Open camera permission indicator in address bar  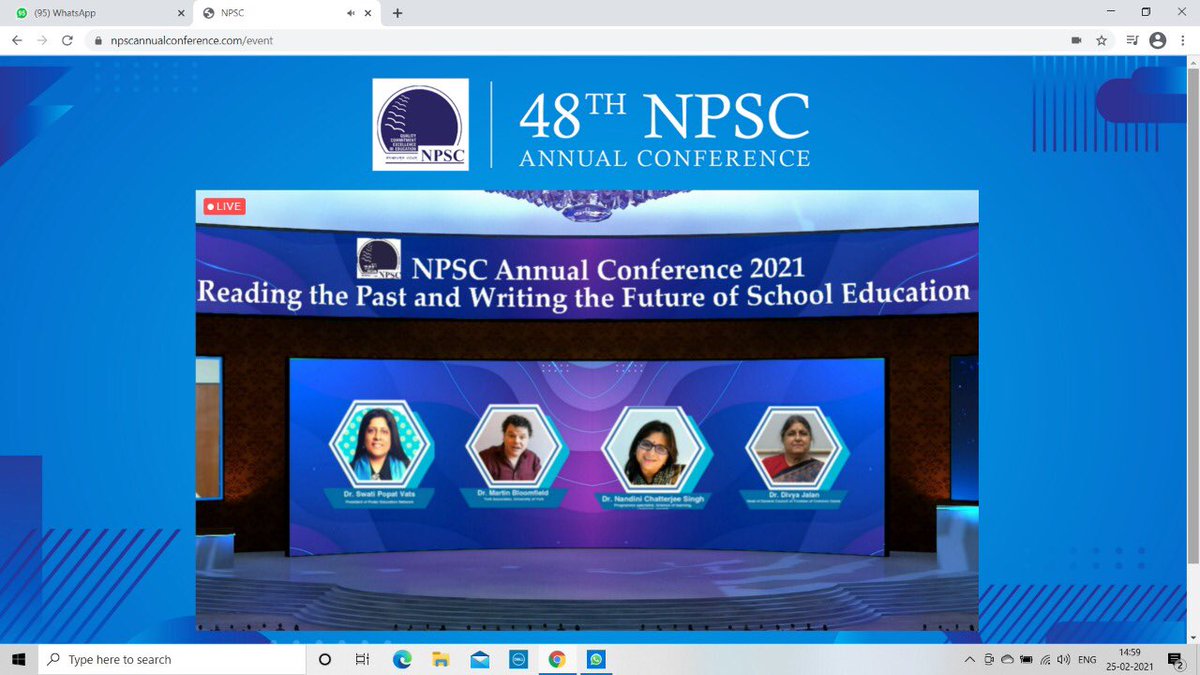click(x=1077, y=41)
